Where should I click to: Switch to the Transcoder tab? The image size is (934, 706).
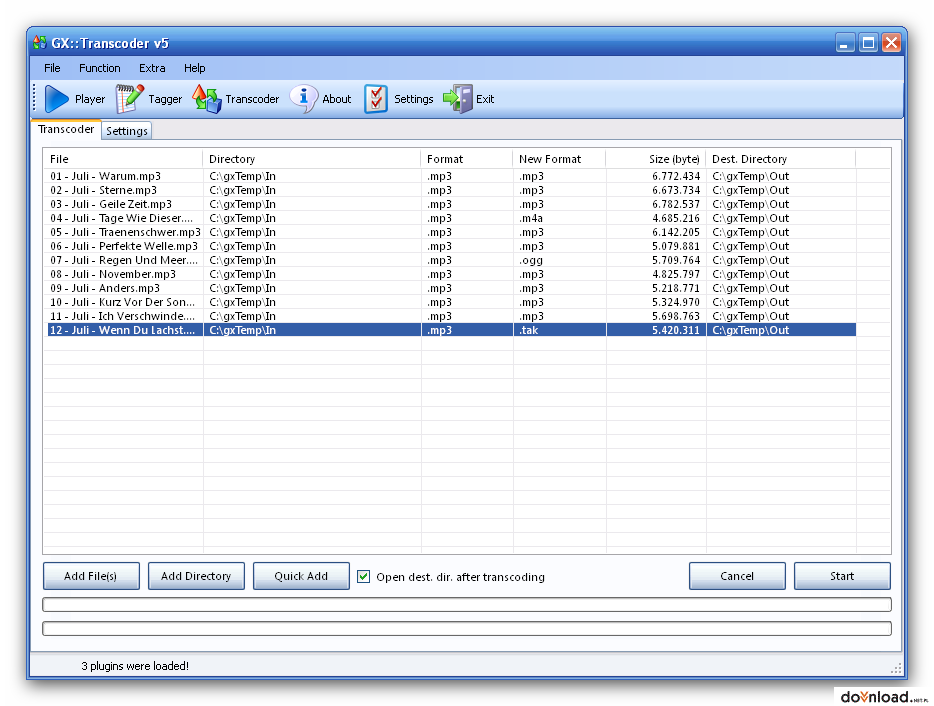pyautogui.click(x=66, y=129)
